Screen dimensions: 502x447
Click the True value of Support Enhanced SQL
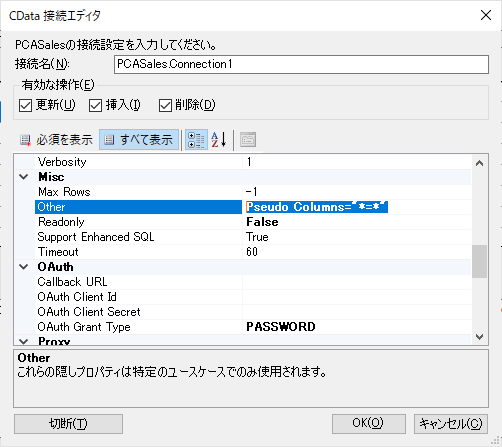pos(257,237)
